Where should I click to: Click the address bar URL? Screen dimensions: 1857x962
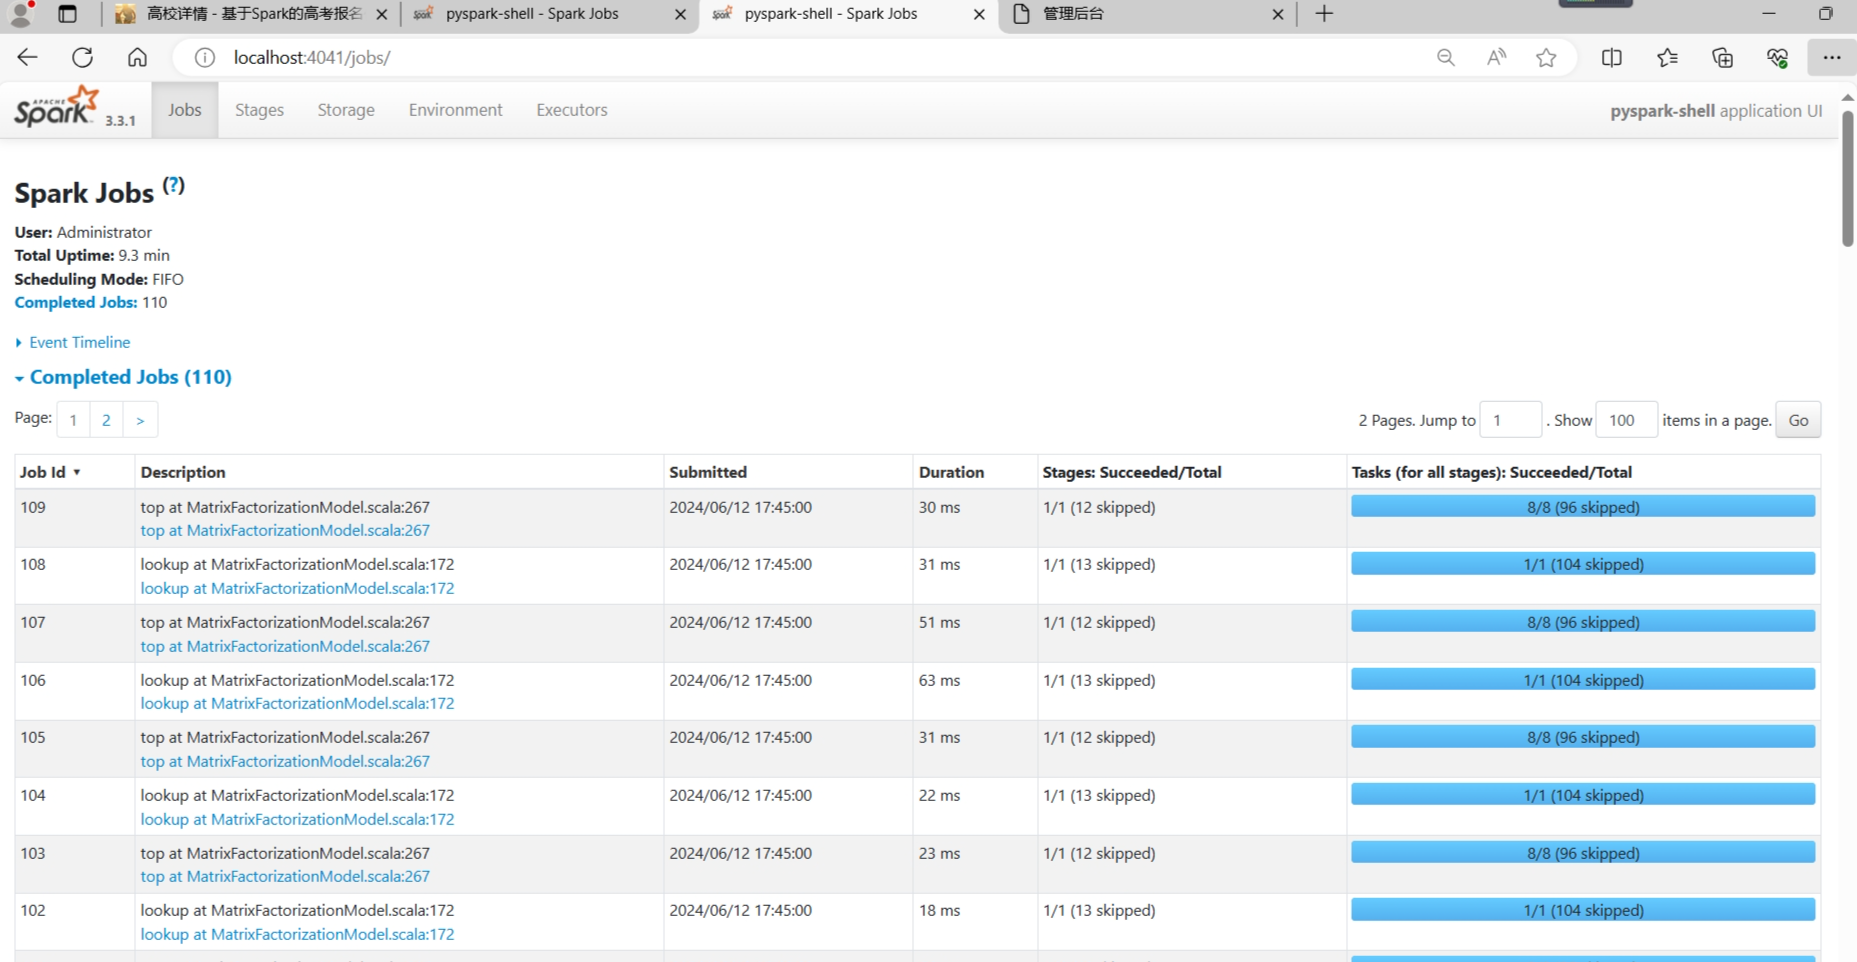pyautogui.click(x=312, y=57)
